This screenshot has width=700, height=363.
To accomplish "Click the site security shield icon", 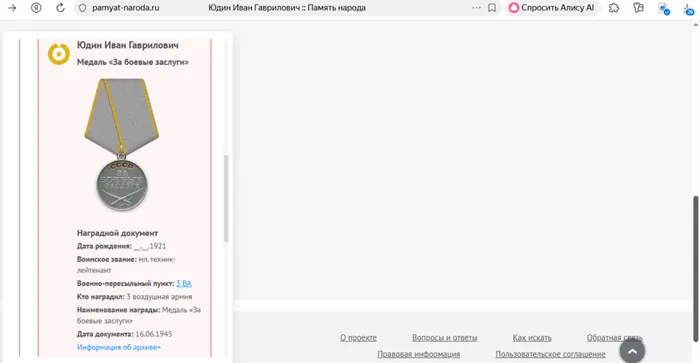I will coord(83,8).
